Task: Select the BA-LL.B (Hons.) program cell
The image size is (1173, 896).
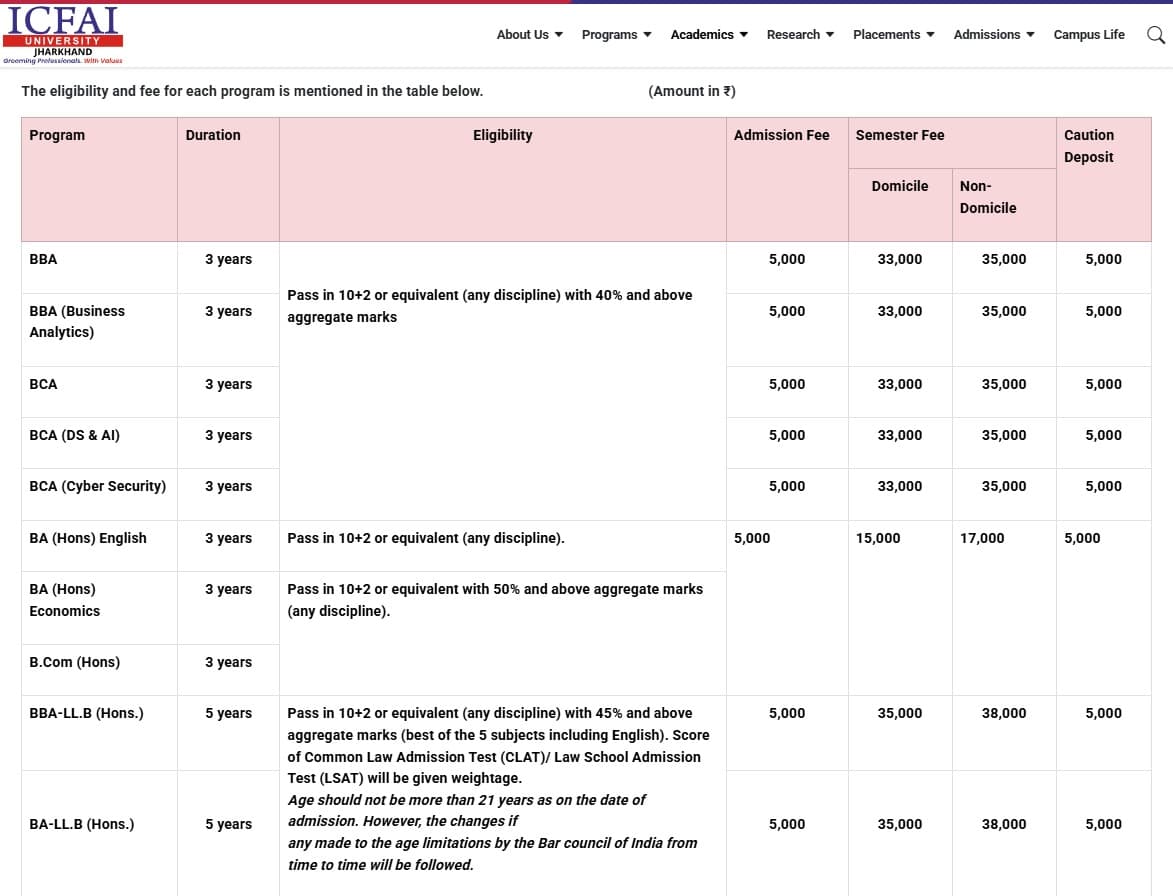Action: (82, 824)
